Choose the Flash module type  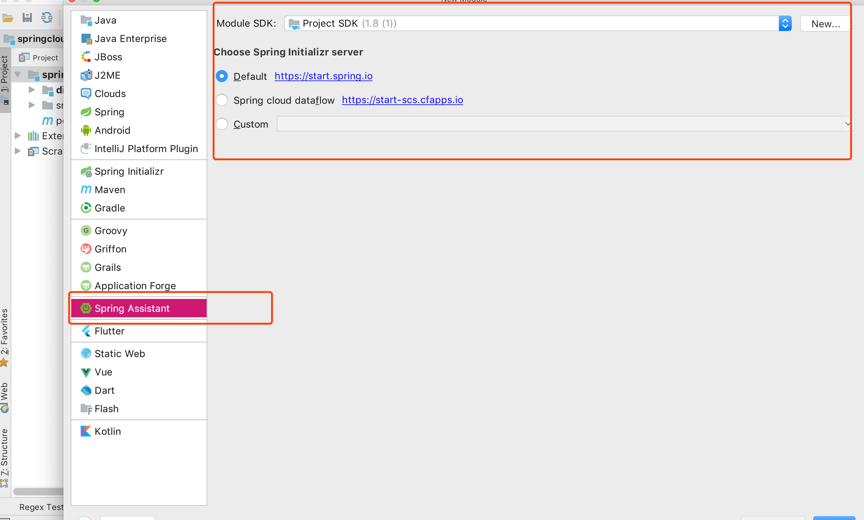click(139, 409)
